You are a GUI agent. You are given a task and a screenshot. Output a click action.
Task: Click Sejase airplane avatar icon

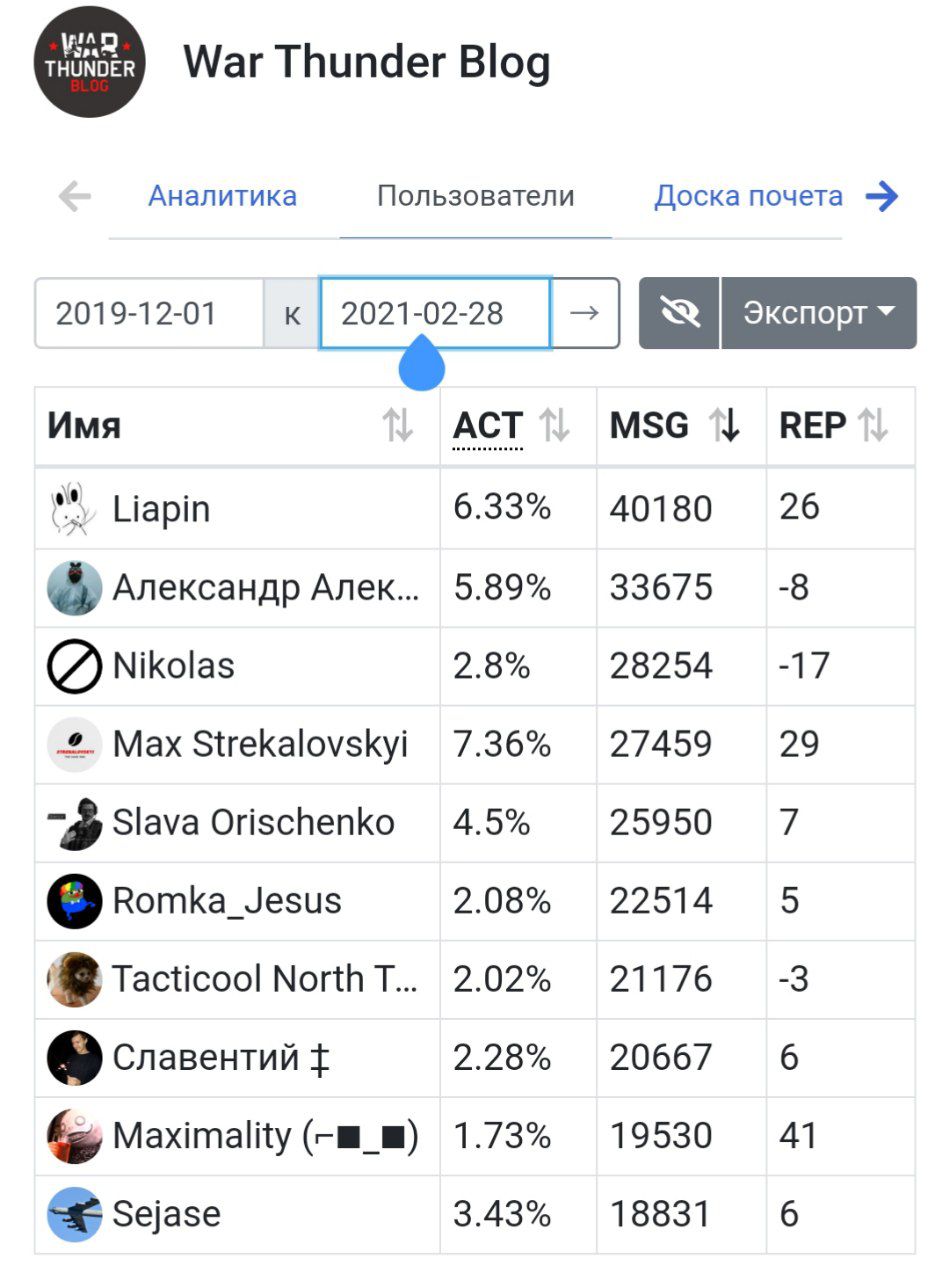coord(74,1214)
